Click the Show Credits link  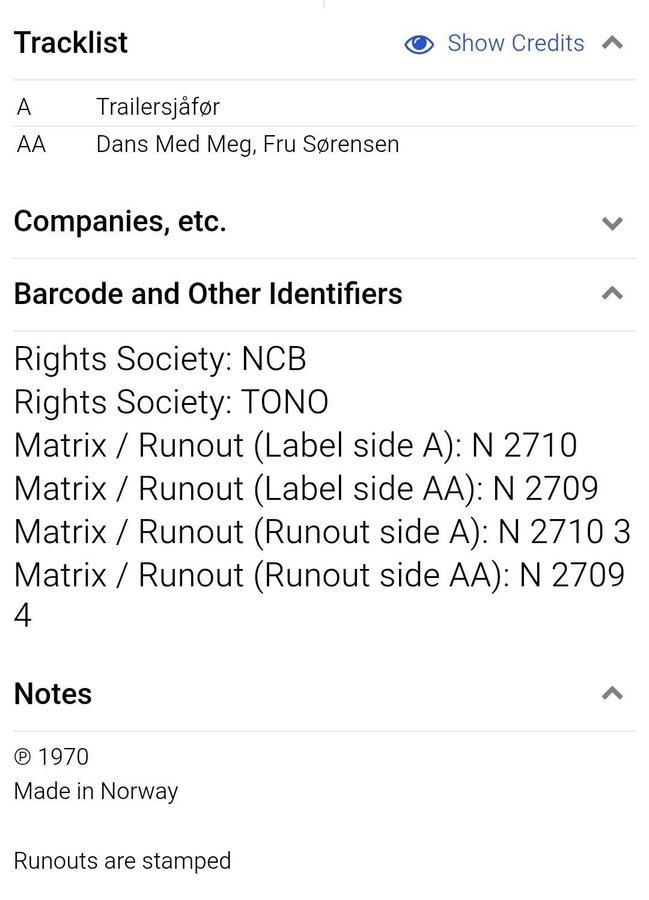[x=515, y=43]
